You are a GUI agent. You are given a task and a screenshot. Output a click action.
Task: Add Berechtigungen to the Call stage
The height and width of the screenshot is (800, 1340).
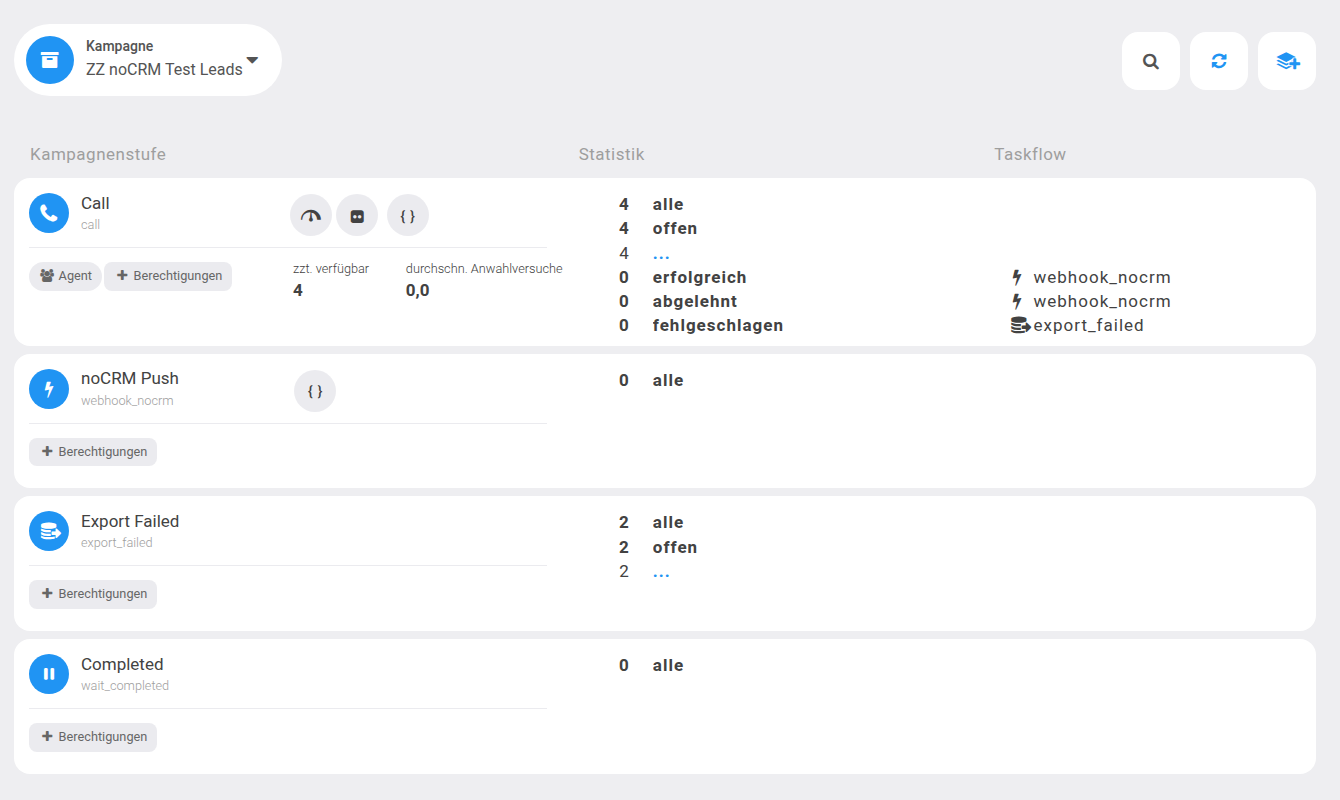click(168, 276)
